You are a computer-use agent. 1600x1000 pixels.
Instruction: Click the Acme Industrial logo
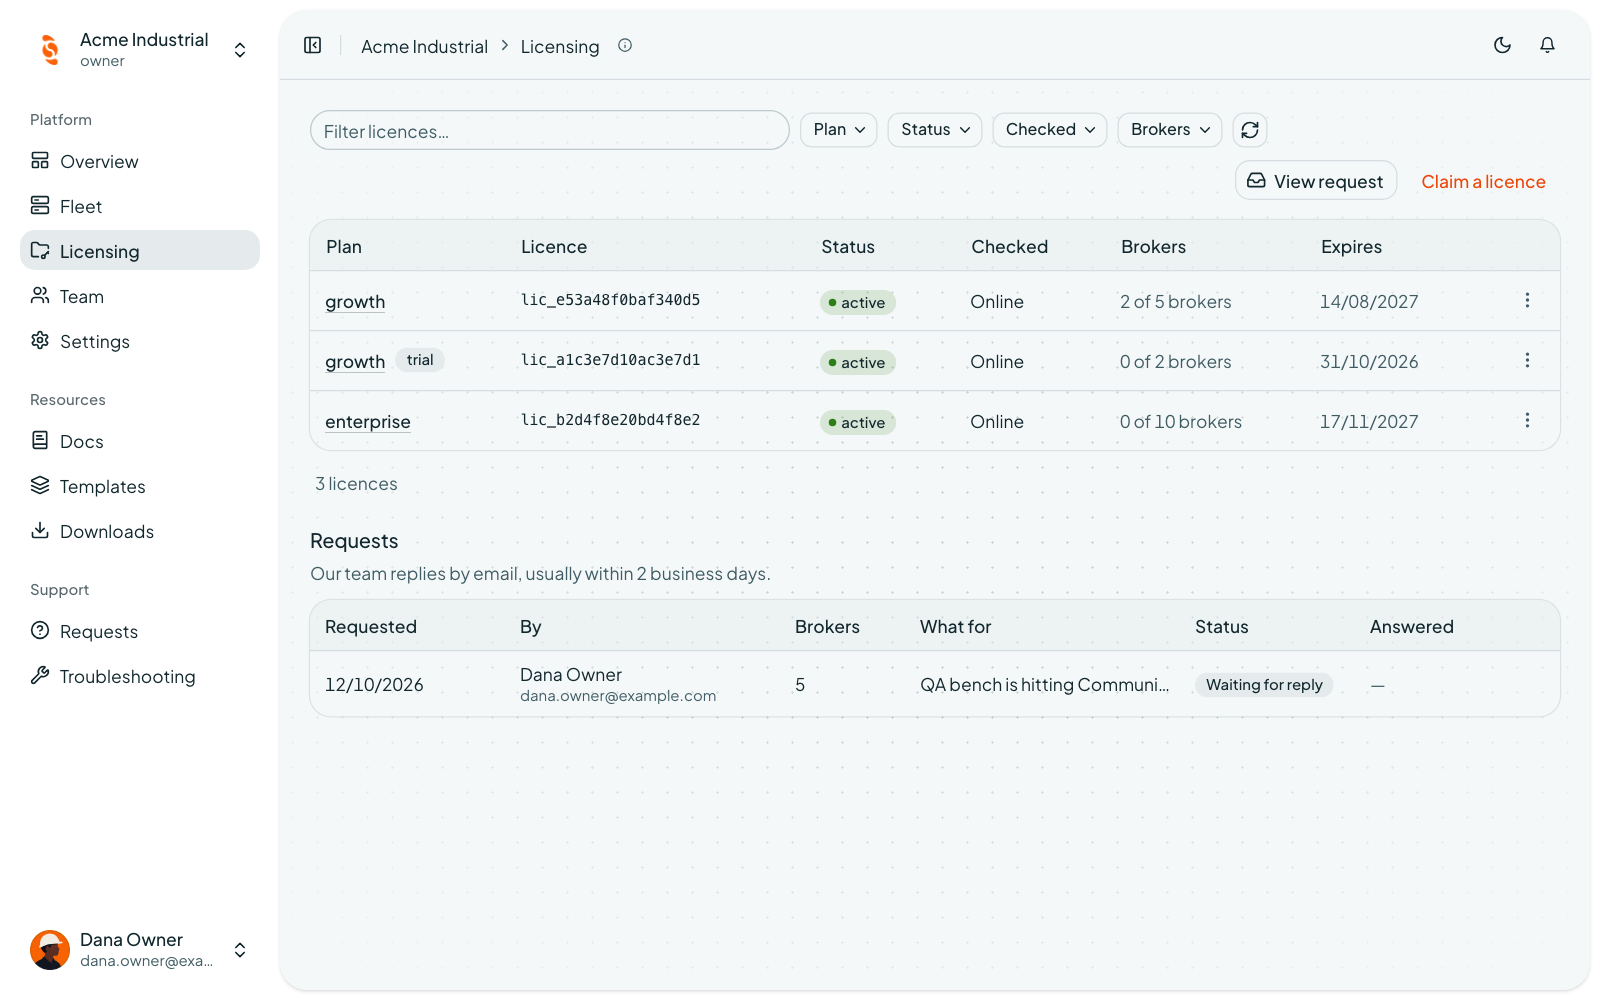point(50,49)
